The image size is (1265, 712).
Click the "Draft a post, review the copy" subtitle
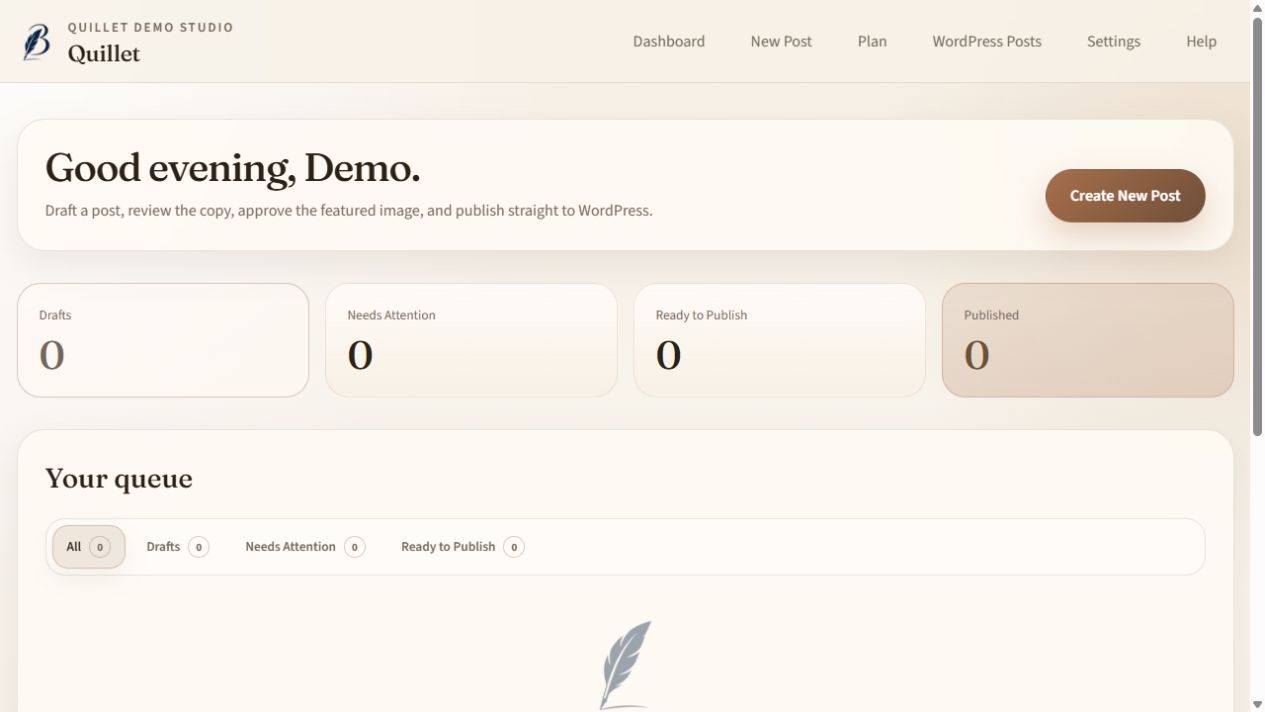tap(349, 211)
